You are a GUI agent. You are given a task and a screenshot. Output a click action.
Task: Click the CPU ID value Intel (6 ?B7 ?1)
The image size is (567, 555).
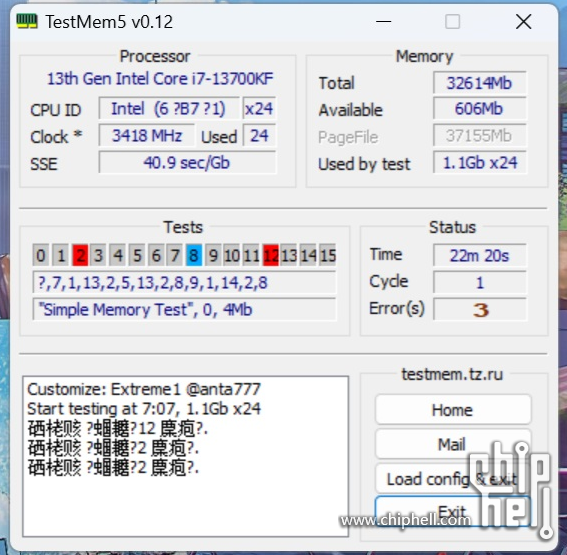click(x=169, y=108)
